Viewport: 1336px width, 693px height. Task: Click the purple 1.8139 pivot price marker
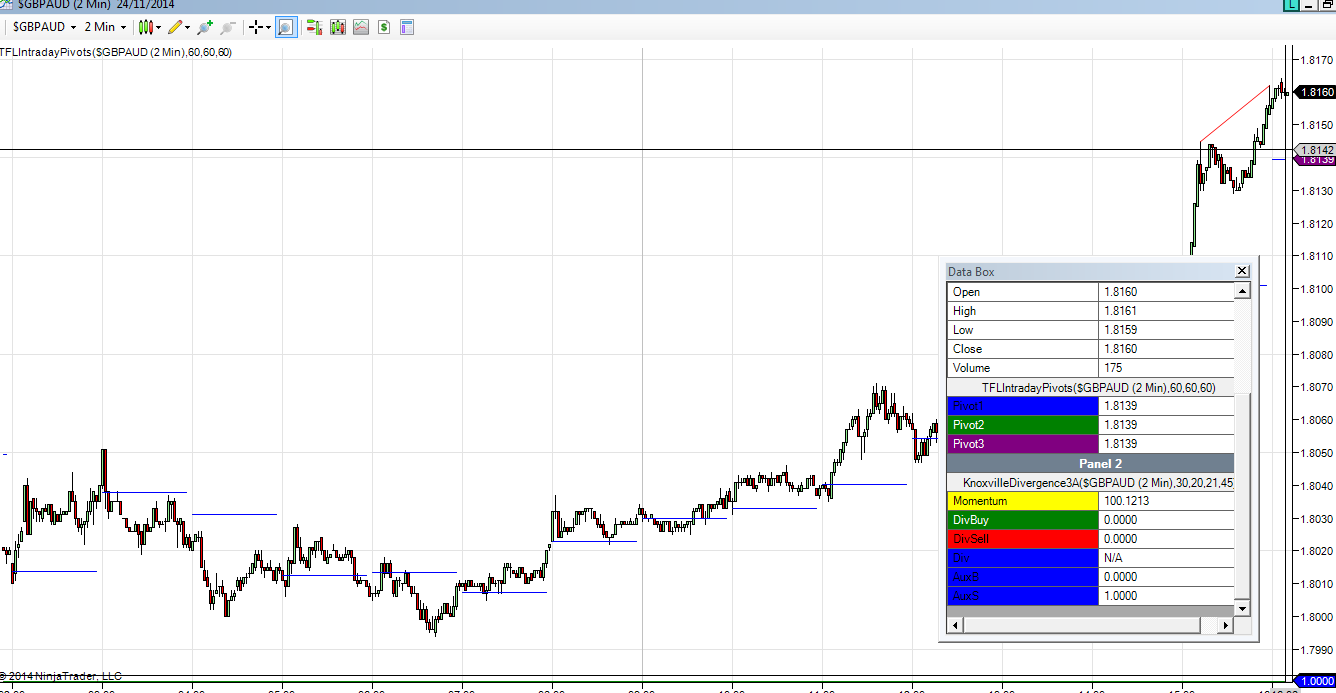pos(1315,160)
